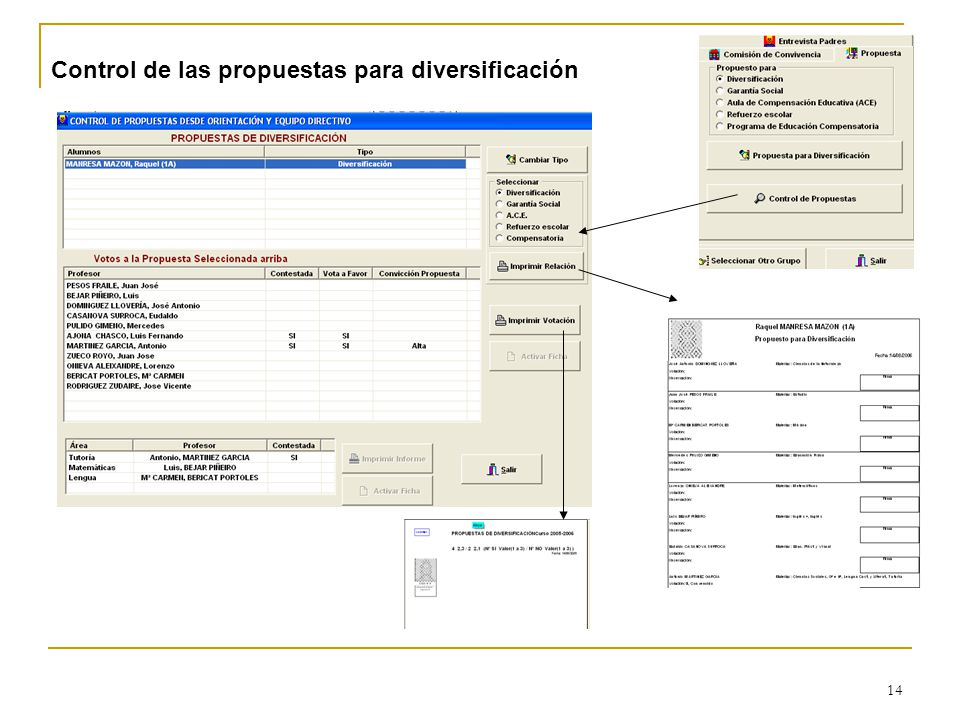Click the Alumnos column header
This screenshot has width=960, height=720.
click(165, 151)
